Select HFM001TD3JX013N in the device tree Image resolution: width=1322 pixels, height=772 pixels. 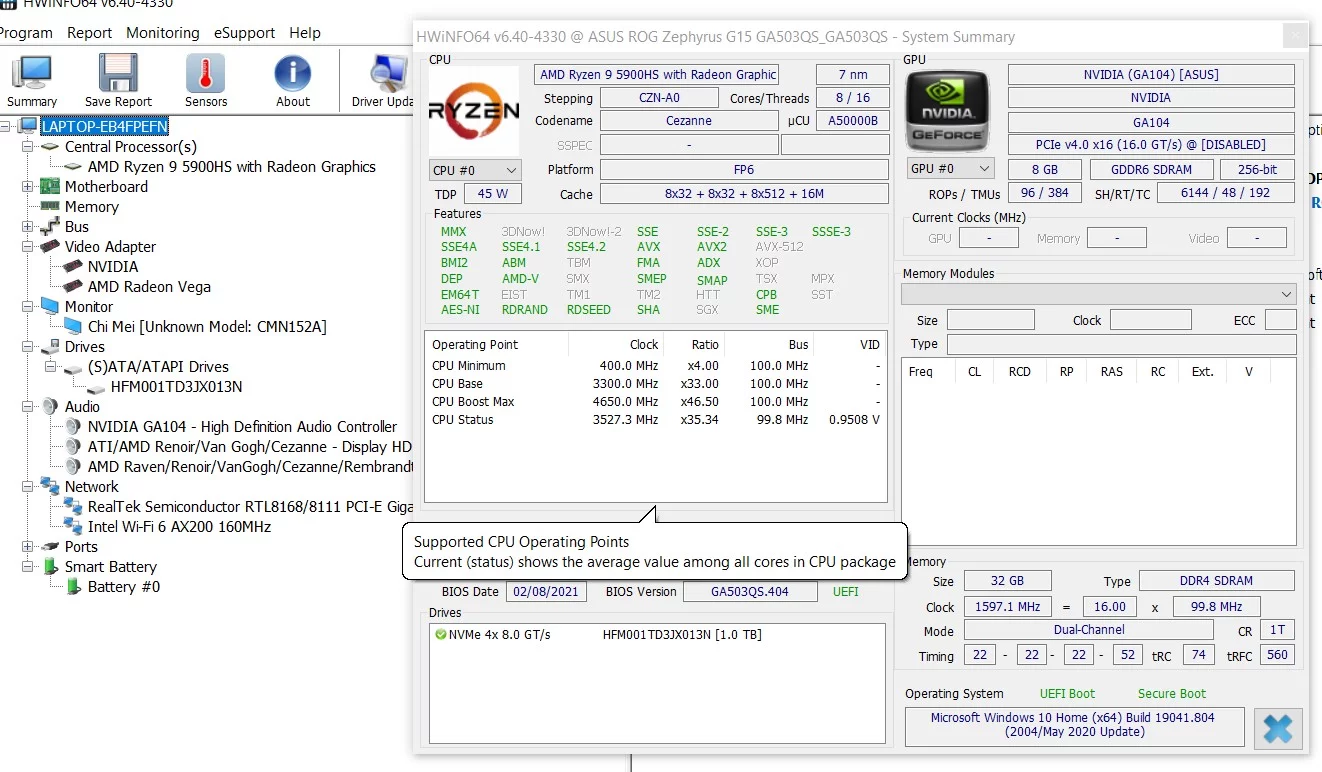(177, 387)
